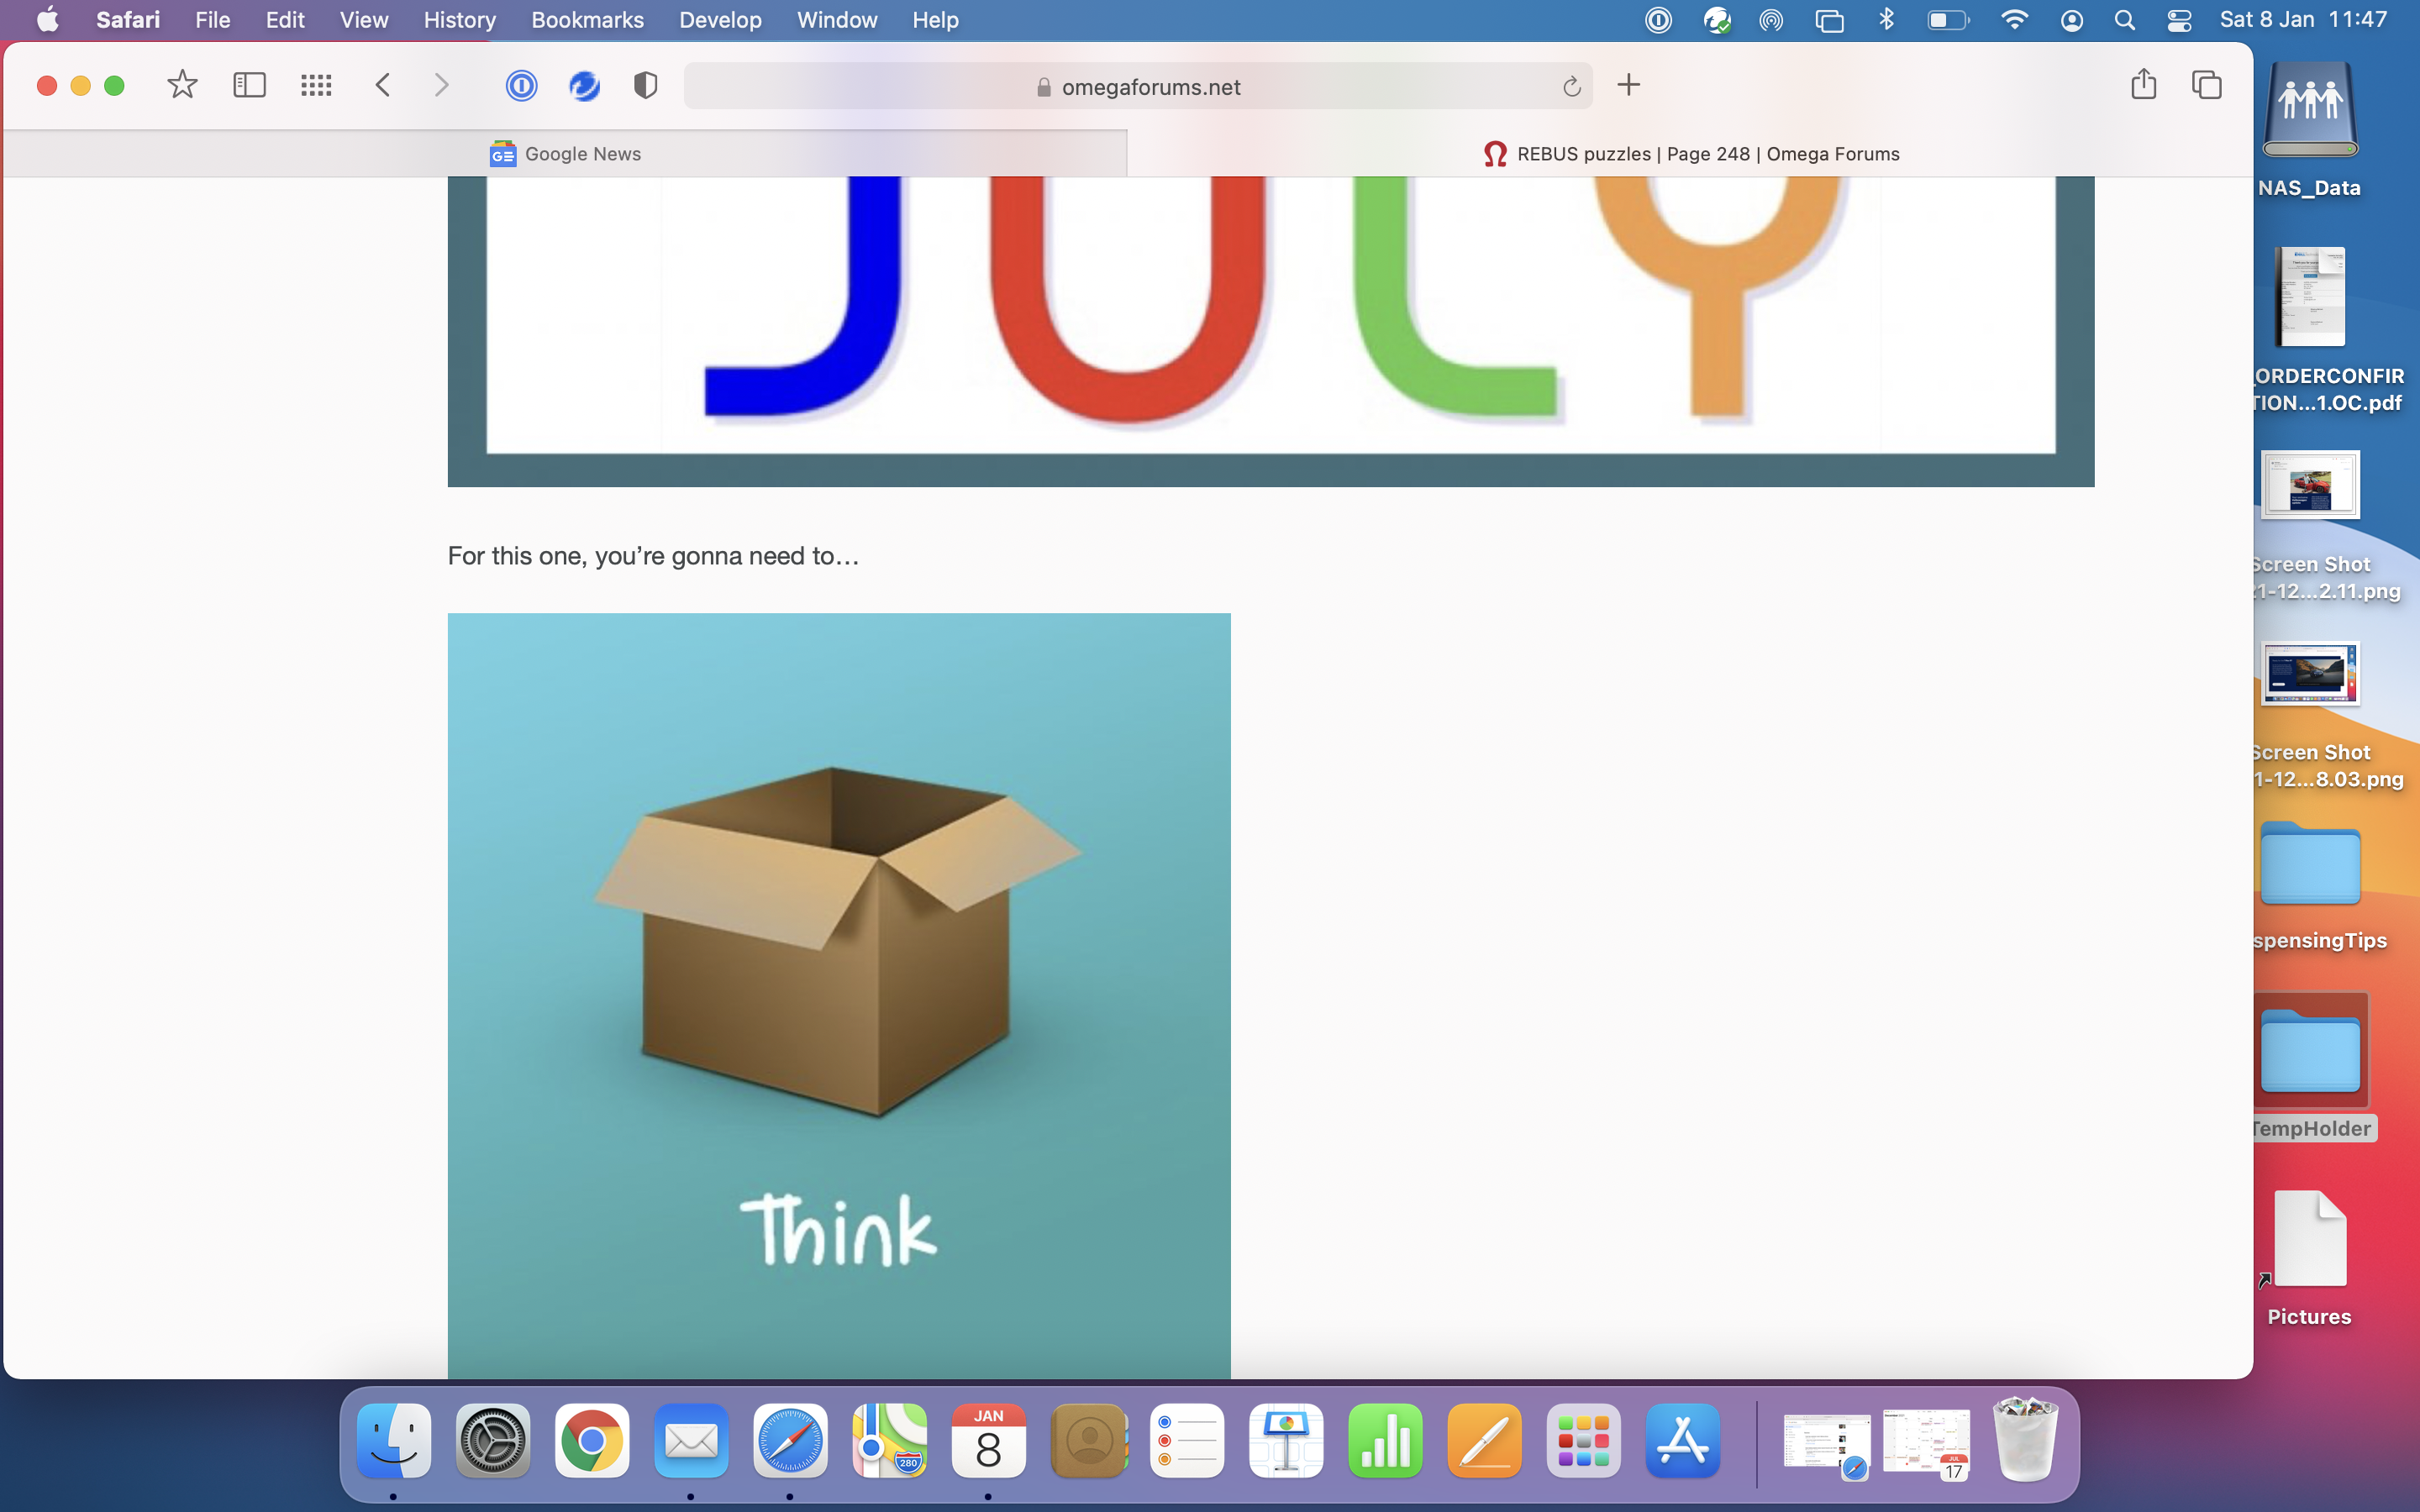Open the Wi-Fi status menu
This screenshot has height=1512, width=2420.
(2015, 20)
